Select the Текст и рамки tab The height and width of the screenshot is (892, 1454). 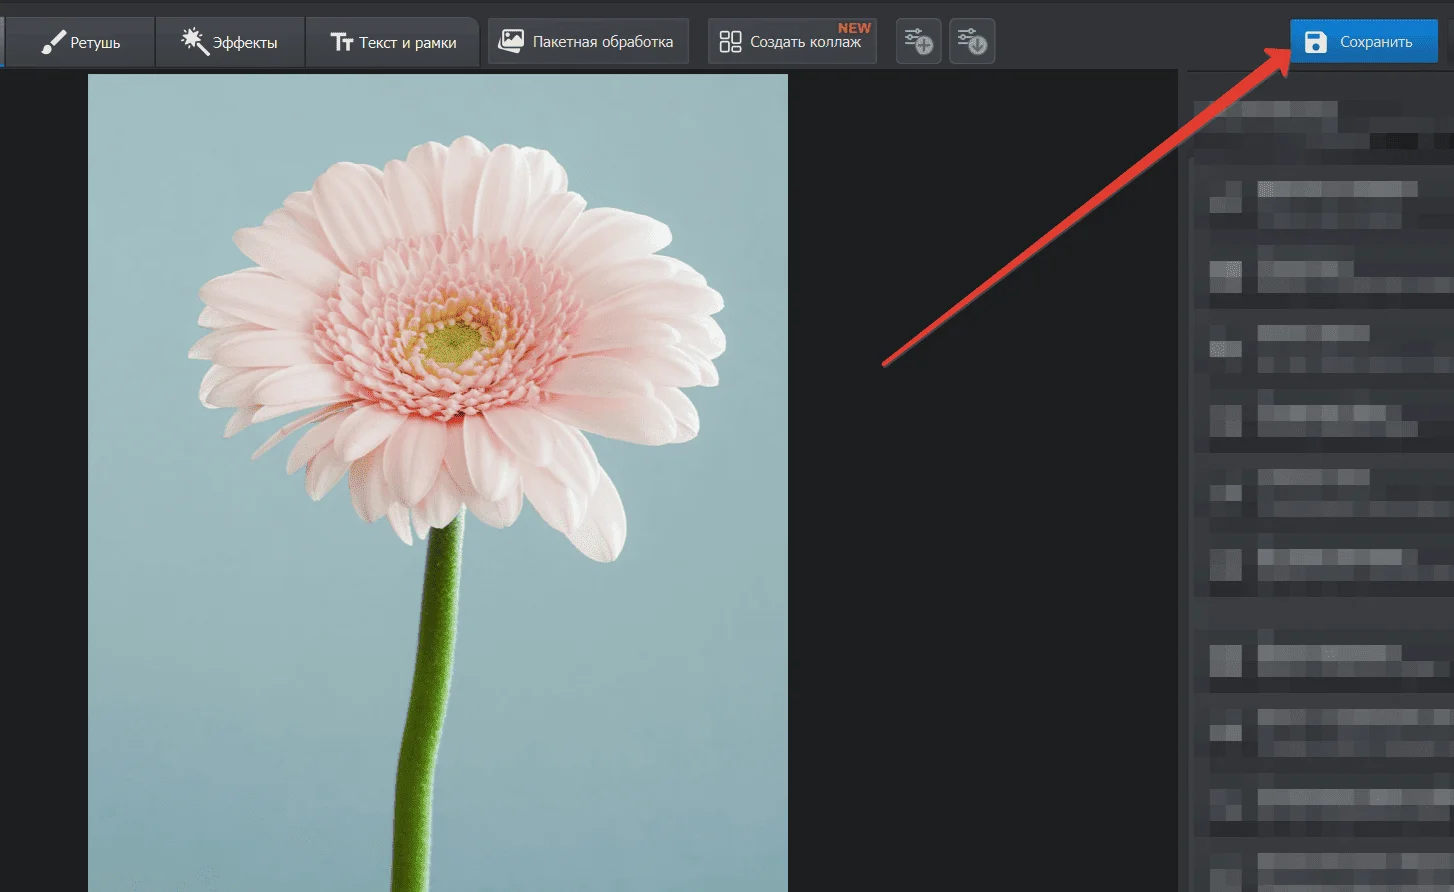(x=407, y=43)
